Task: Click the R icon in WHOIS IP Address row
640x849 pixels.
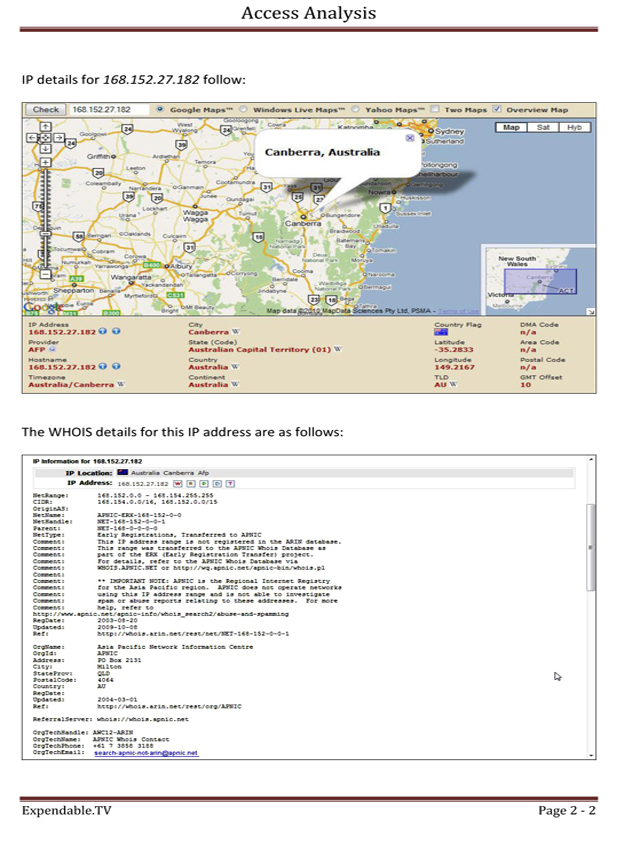Action: coord(191,484)
